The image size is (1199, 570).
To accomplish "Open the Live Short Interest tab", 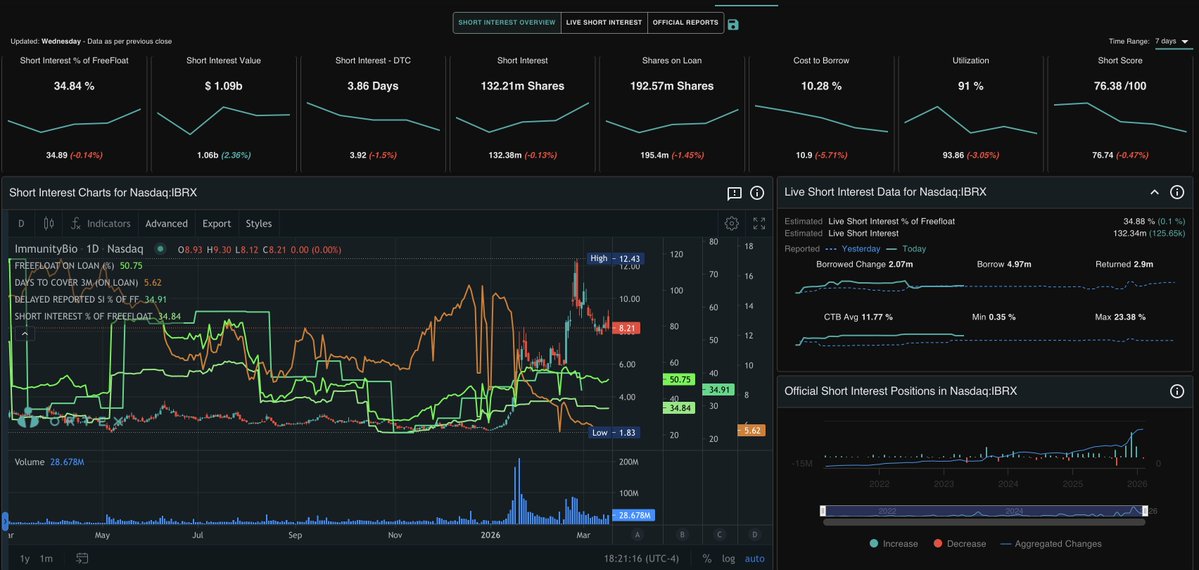I will tap(604, 23).
